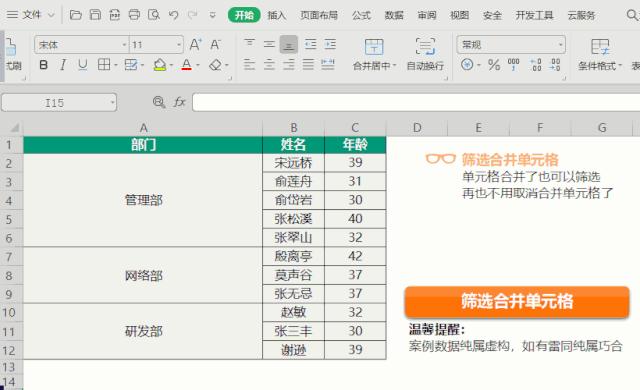The width and height of the screenshot is (640, 390).
Task: Click the formula bar input field
Action: (416, 102)
